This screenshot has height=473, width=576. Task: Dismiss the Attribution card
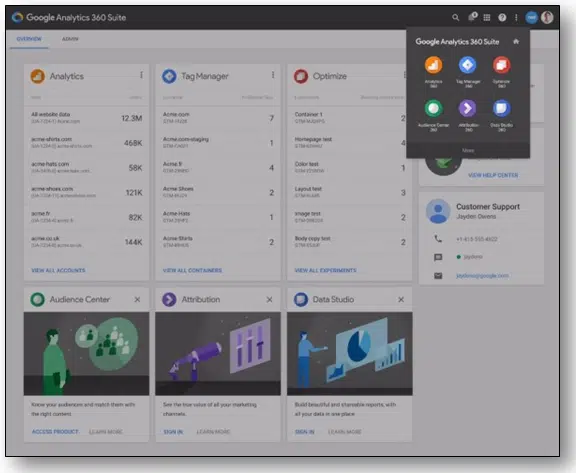[269, 300]
